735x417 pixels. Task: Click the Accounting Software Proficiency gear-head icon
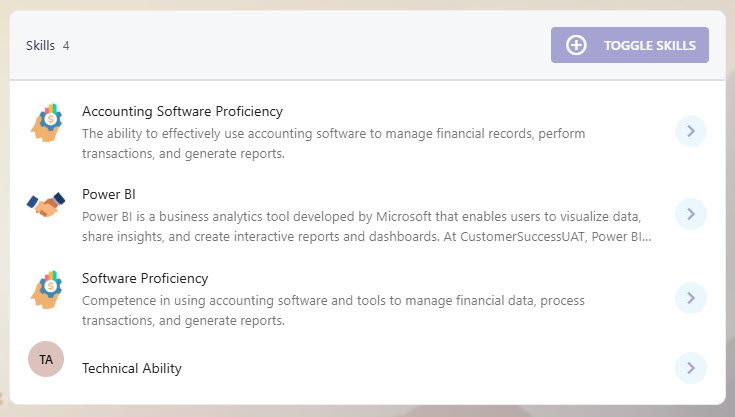coord(46,123)
